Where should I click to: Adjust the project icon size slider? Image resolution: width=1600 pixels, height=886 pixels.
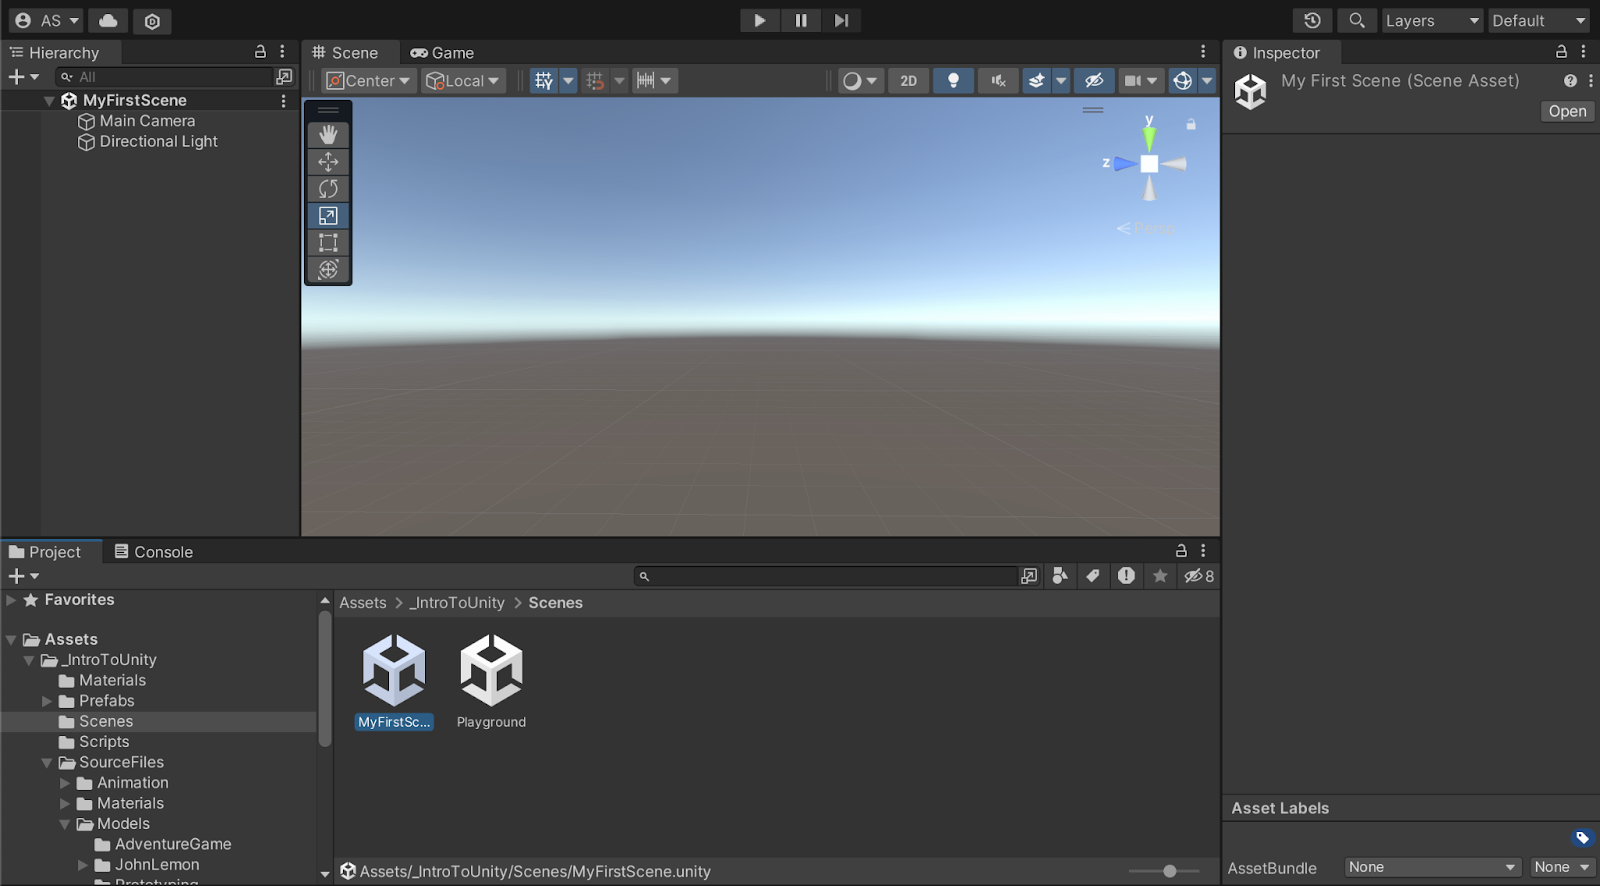pyautogui.click(x=1169, y=871)
